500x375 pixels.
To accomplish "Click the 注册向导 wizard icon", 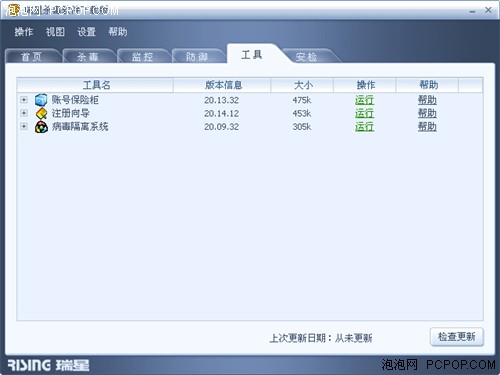I will click(x=41, y=113).
